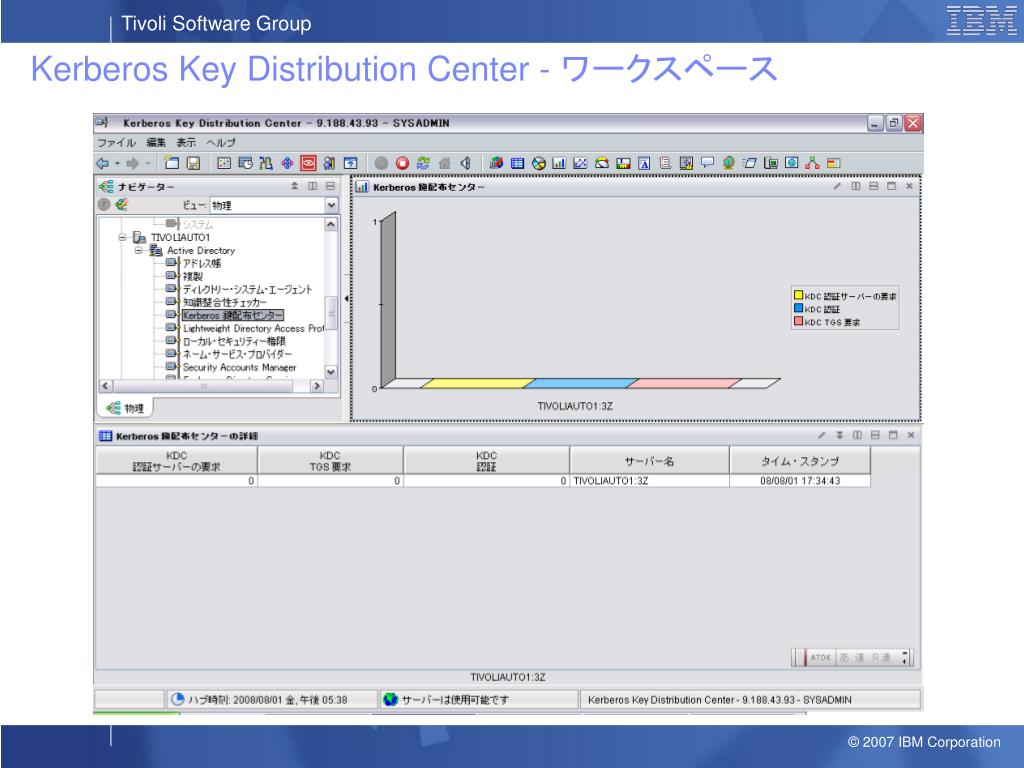This screenshot has width=1024, height=768.
Task: Sort by サーバー名 column header
Action: (649, 461)
